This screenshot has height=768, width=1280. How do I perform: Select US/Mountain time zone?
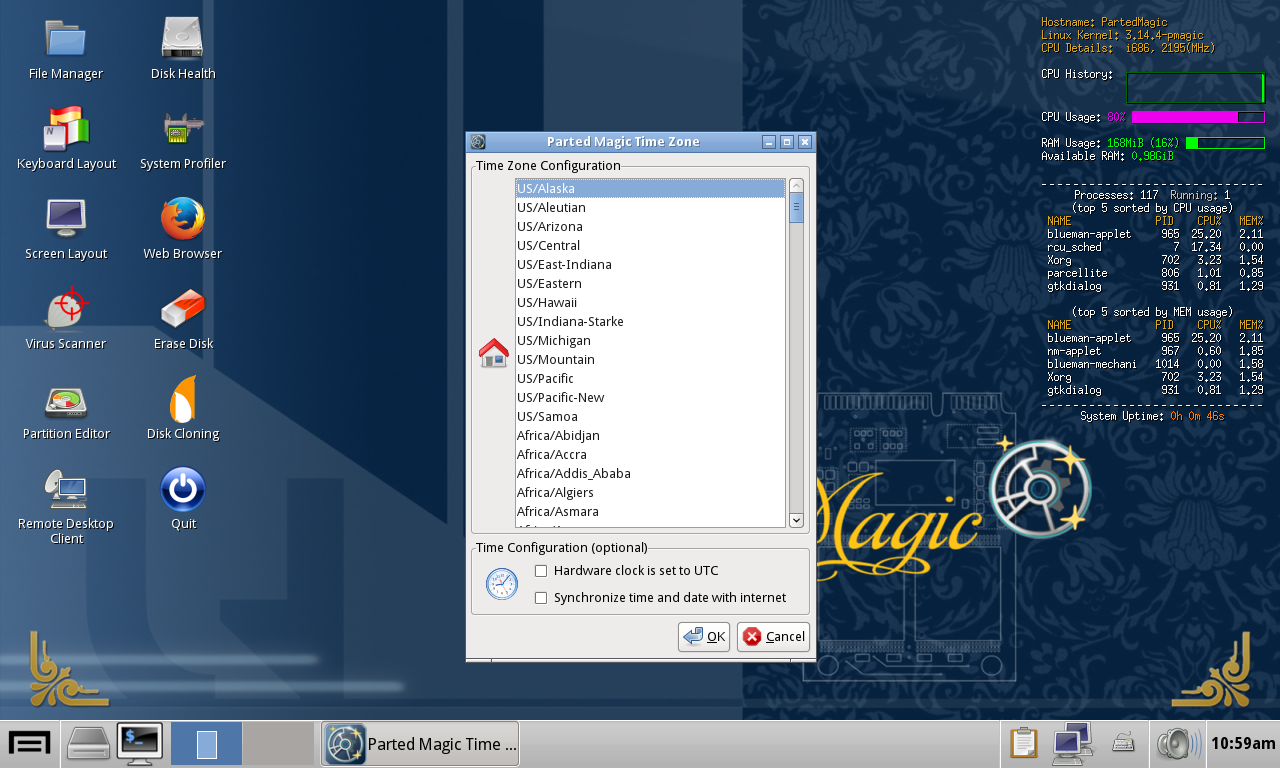tap(650, 360)
